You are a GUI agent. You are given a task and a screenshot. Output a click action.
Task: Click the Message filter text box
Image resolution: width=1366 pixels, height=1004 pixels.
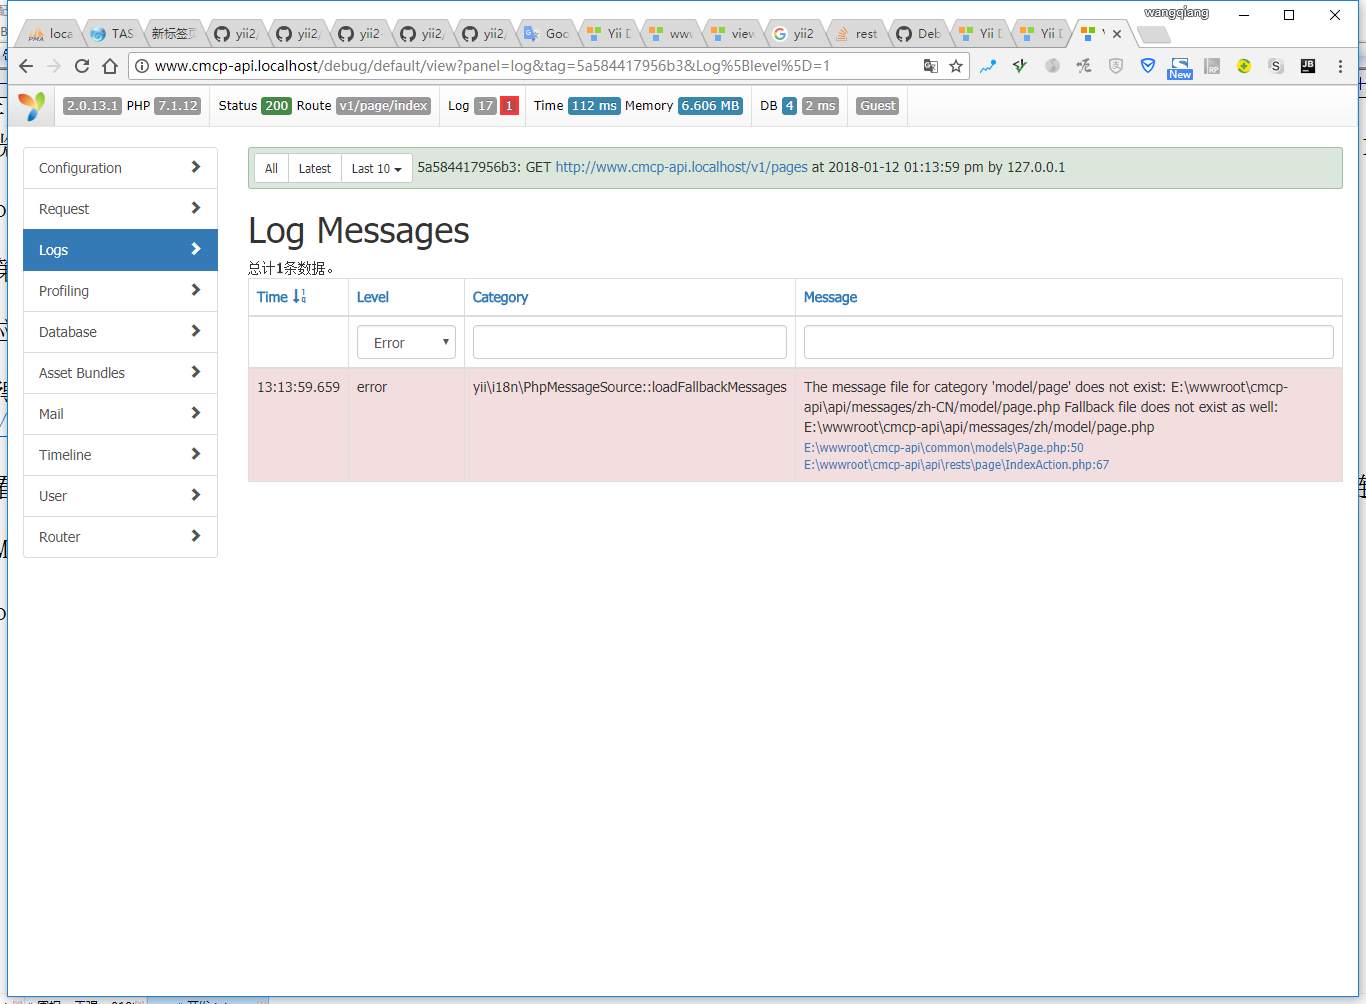pos(1068,342)
